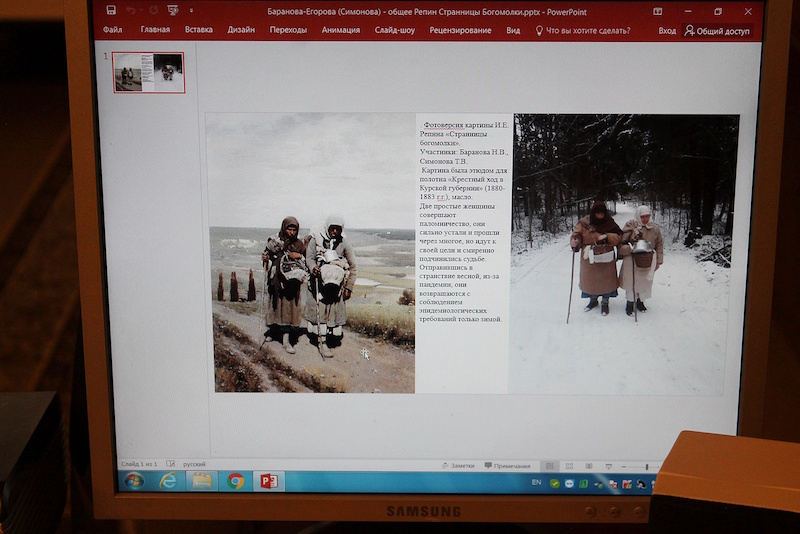Select the winter forest photo on the slide
This screenshot has width=800, height=534.
tap(623, 254)
